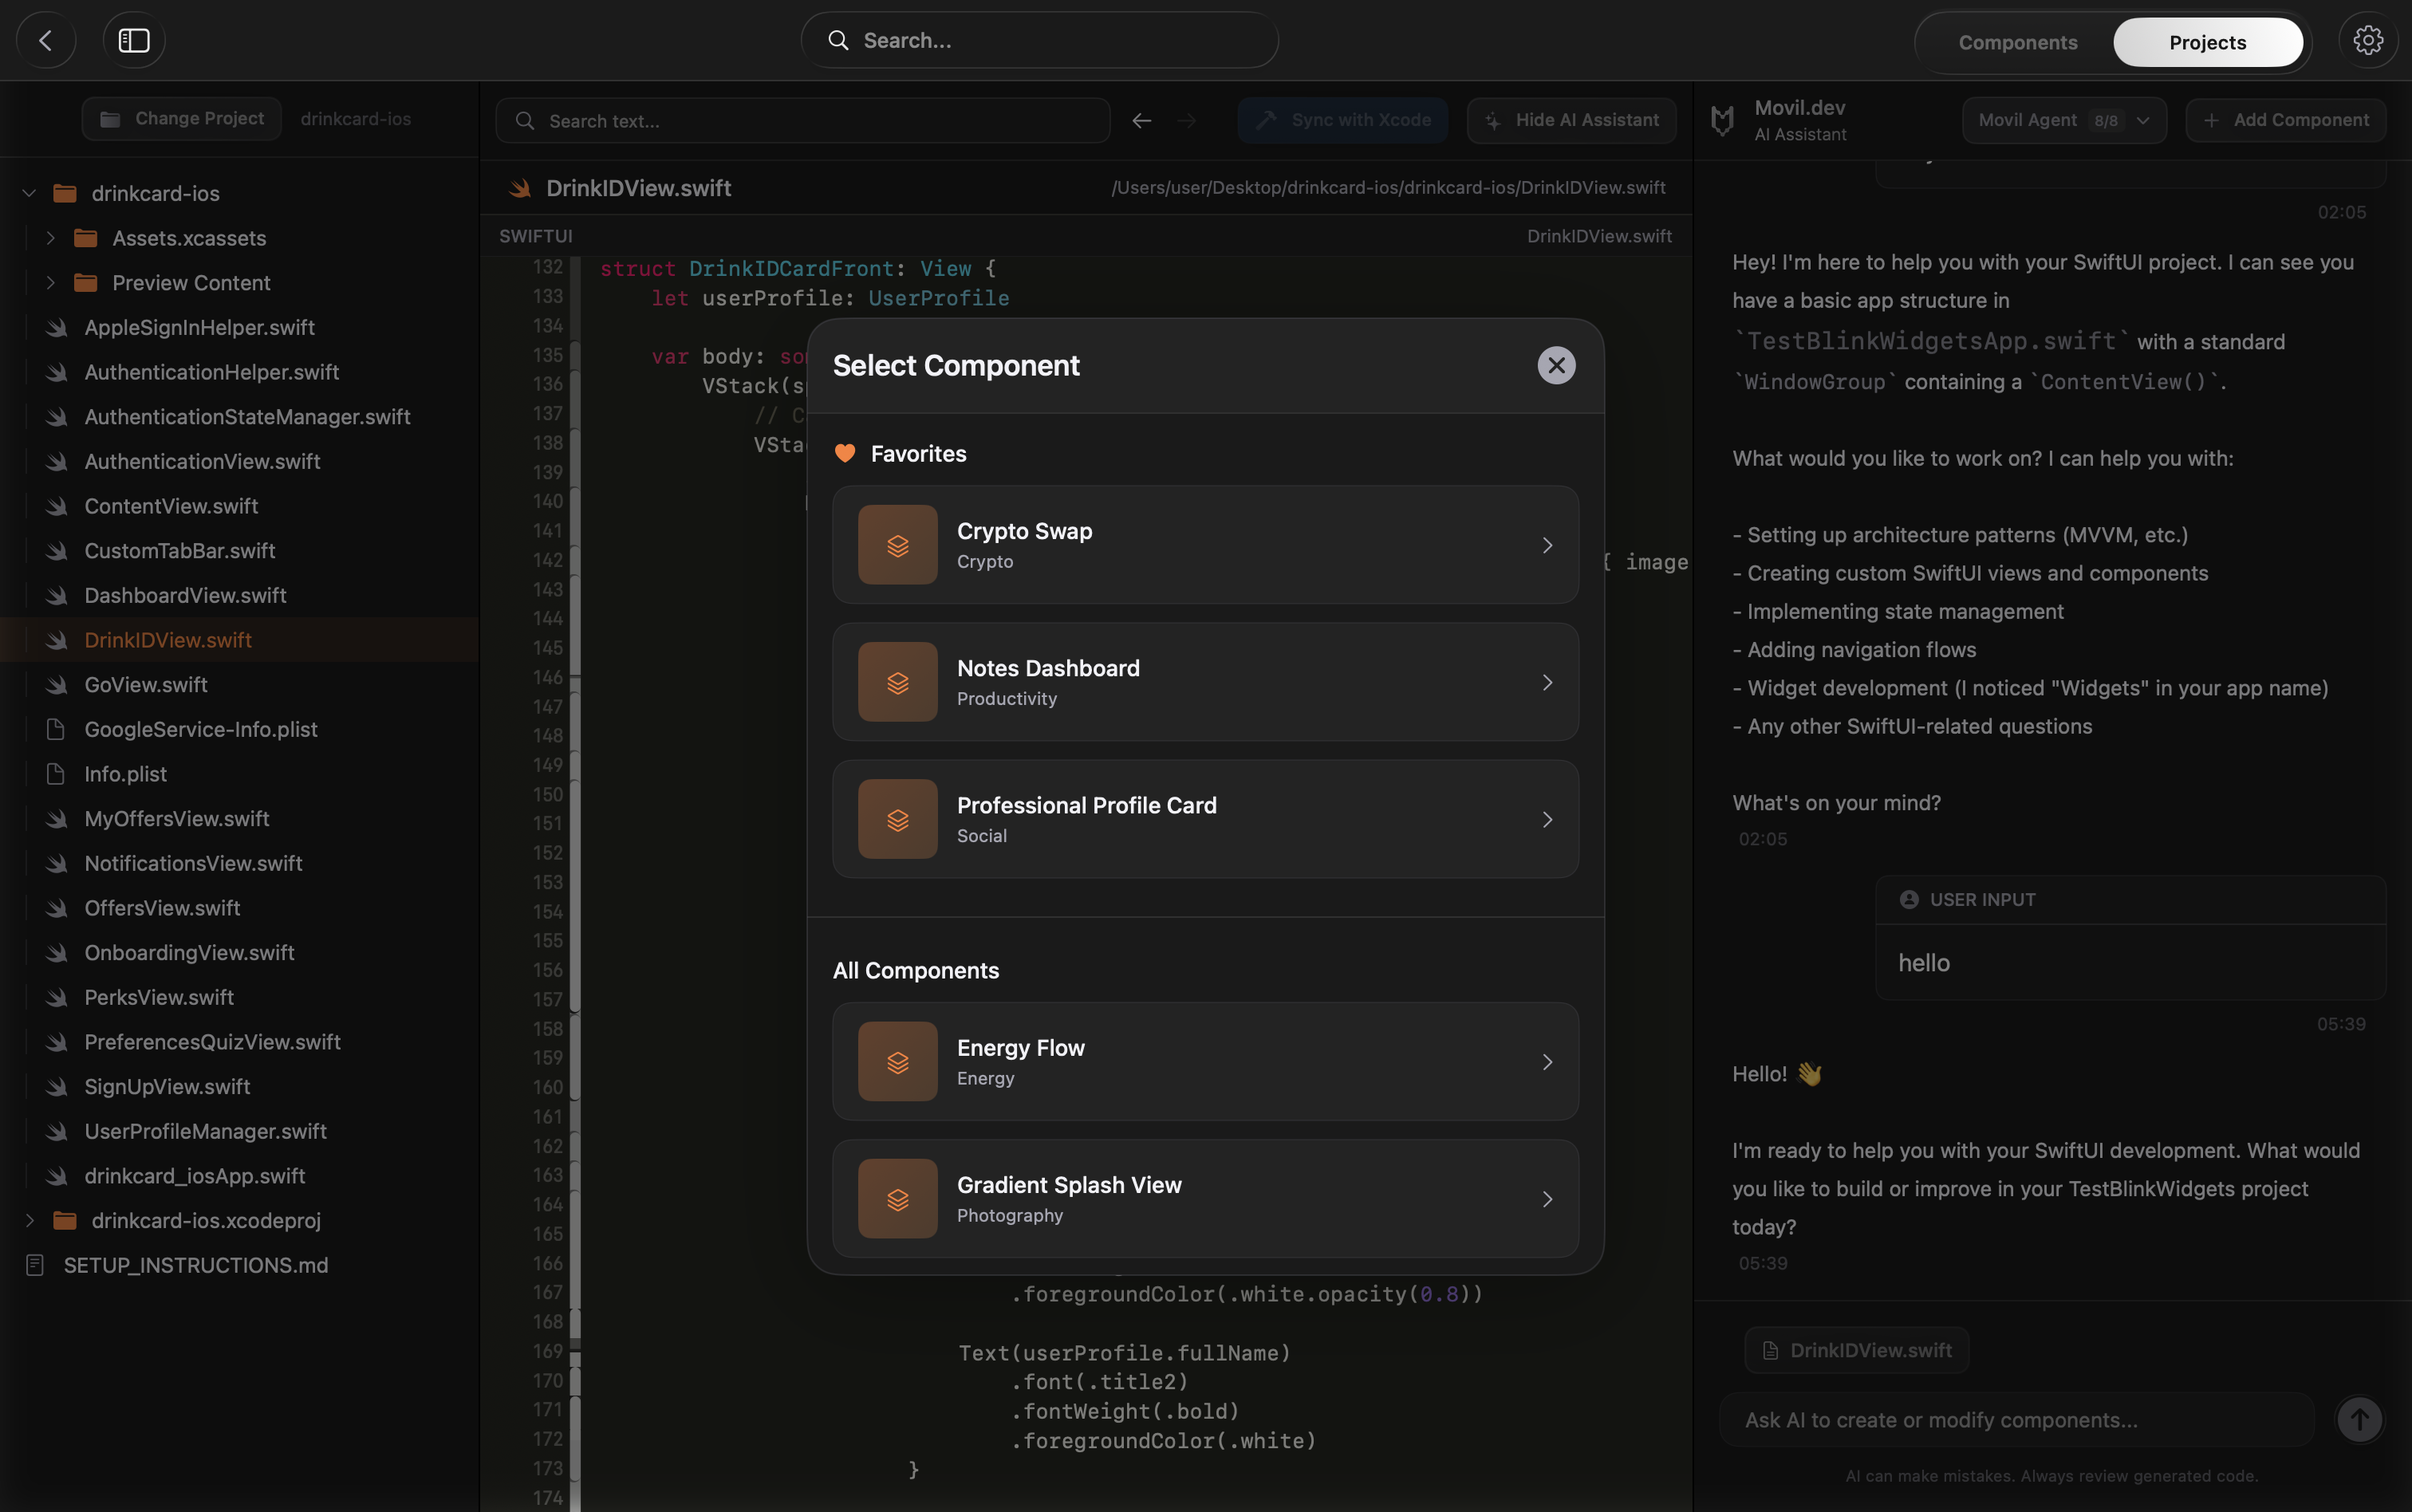Image resolution: width=2412 pixels, height=1512 pixels.
Task: Close the Select Component dialog
Action: [1555, 365]
